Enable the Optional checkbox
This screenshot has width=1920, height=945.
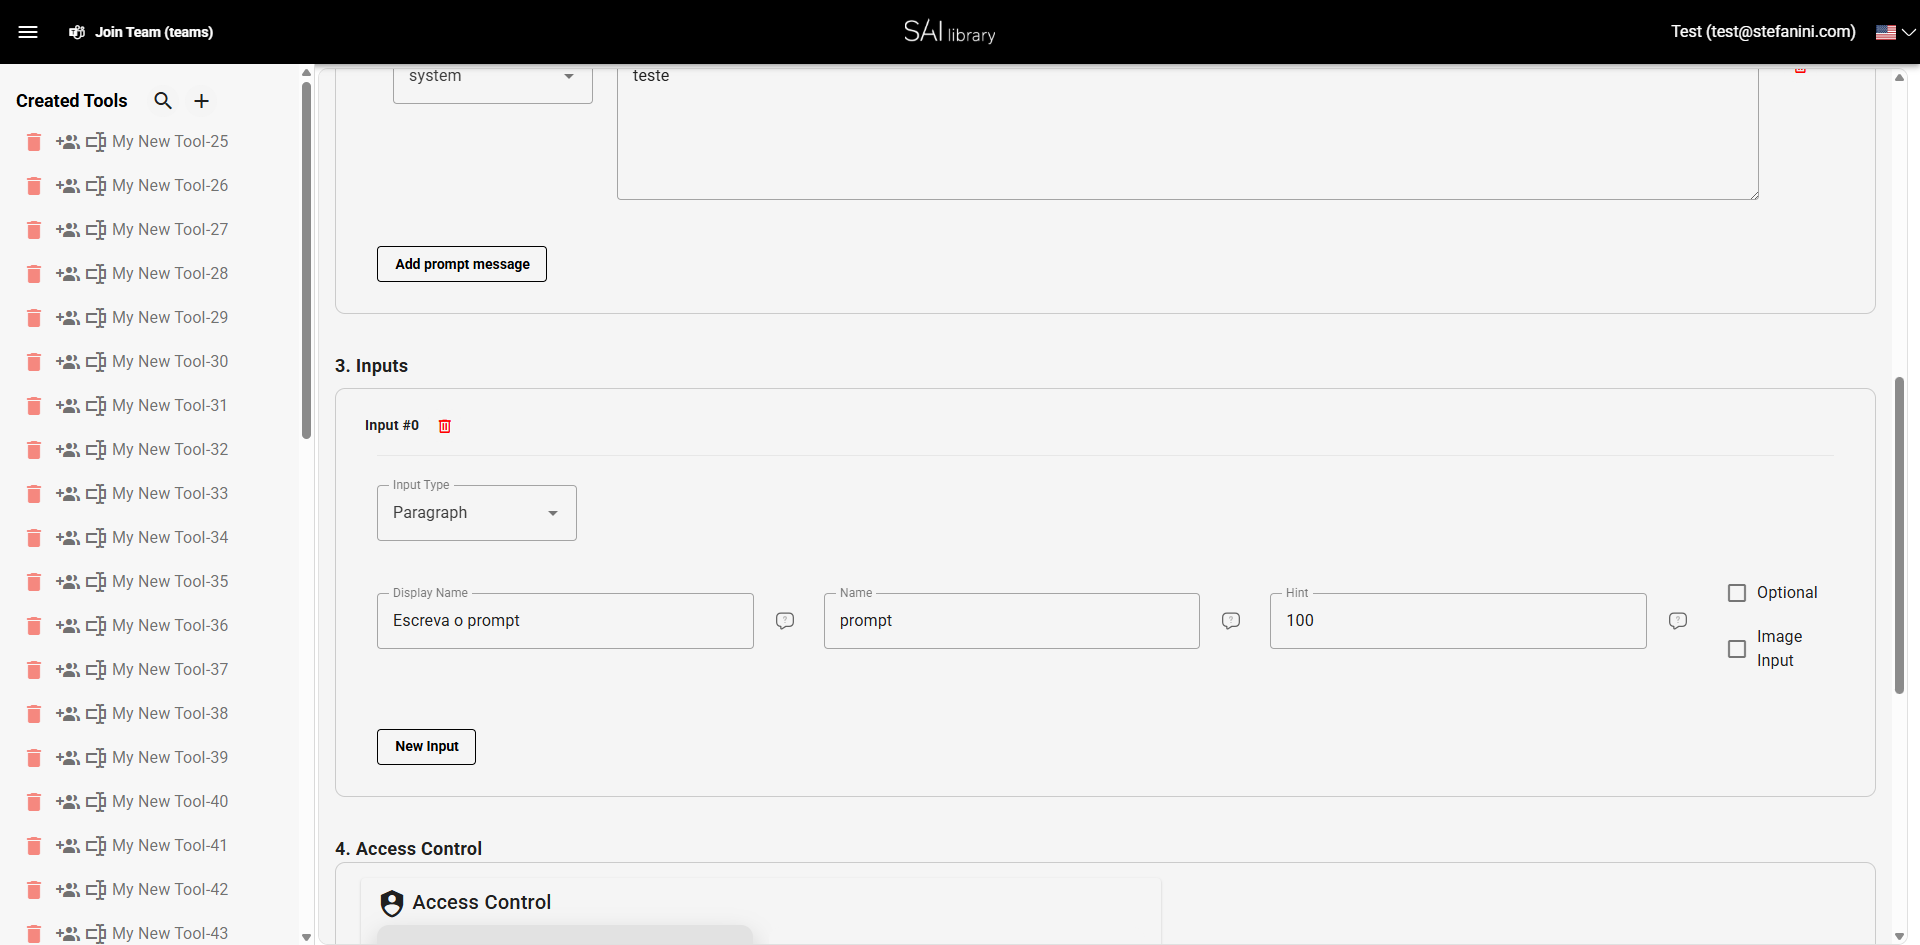[x=1736, y=592]
